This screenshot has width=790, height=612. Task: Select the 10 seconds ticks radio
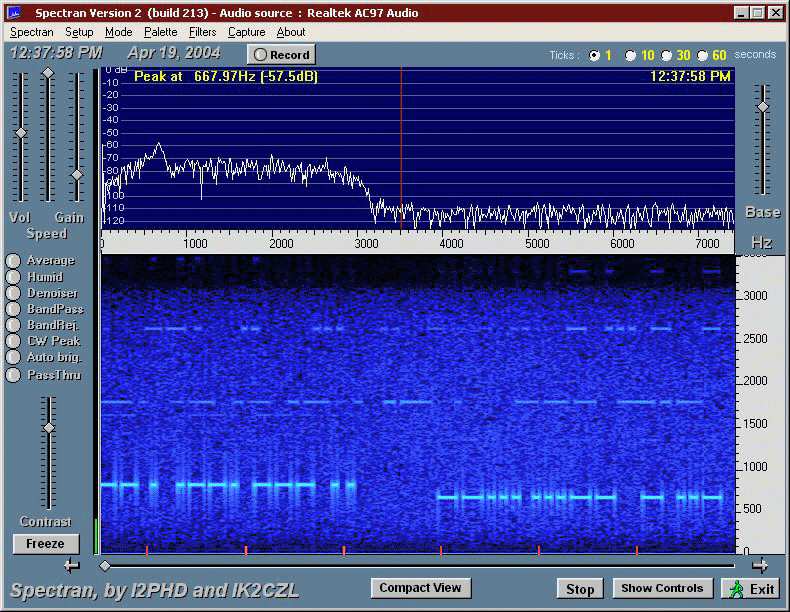coord(631,55)
